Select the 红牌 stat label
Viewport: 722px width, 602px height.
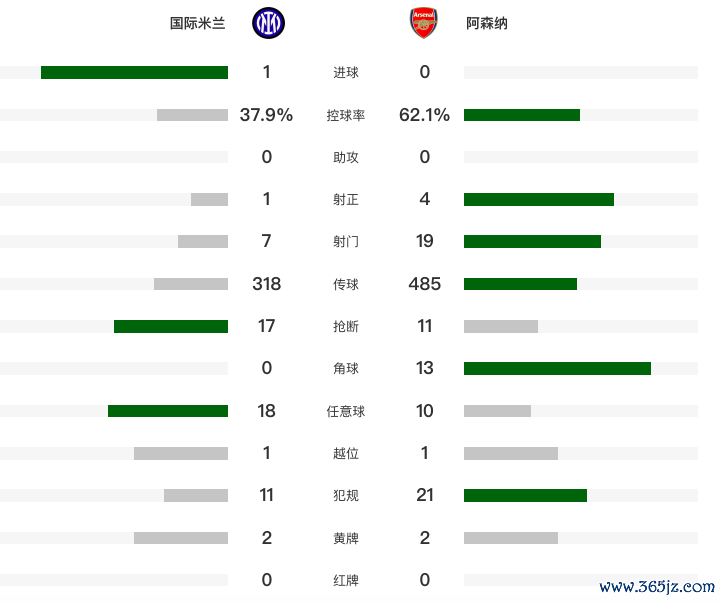pyautogui.click(x=346, y=580)
